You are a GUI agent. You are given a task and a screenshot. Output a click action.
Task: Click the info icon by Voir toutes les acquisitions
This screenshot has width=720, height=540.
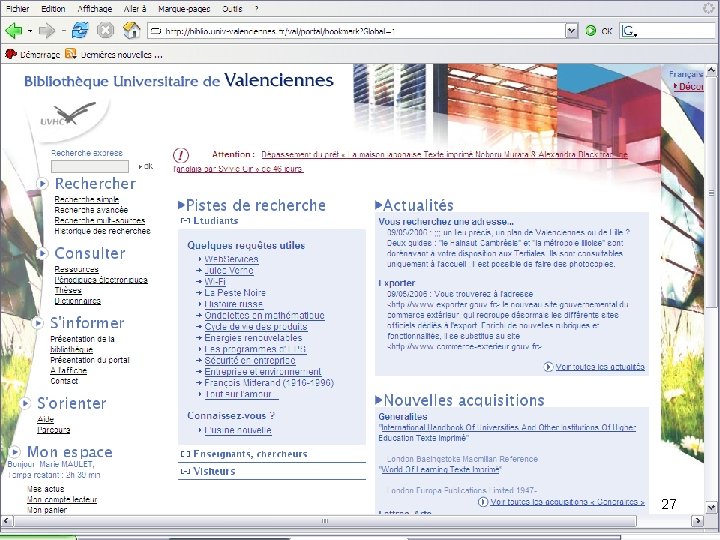click(483, 502)
